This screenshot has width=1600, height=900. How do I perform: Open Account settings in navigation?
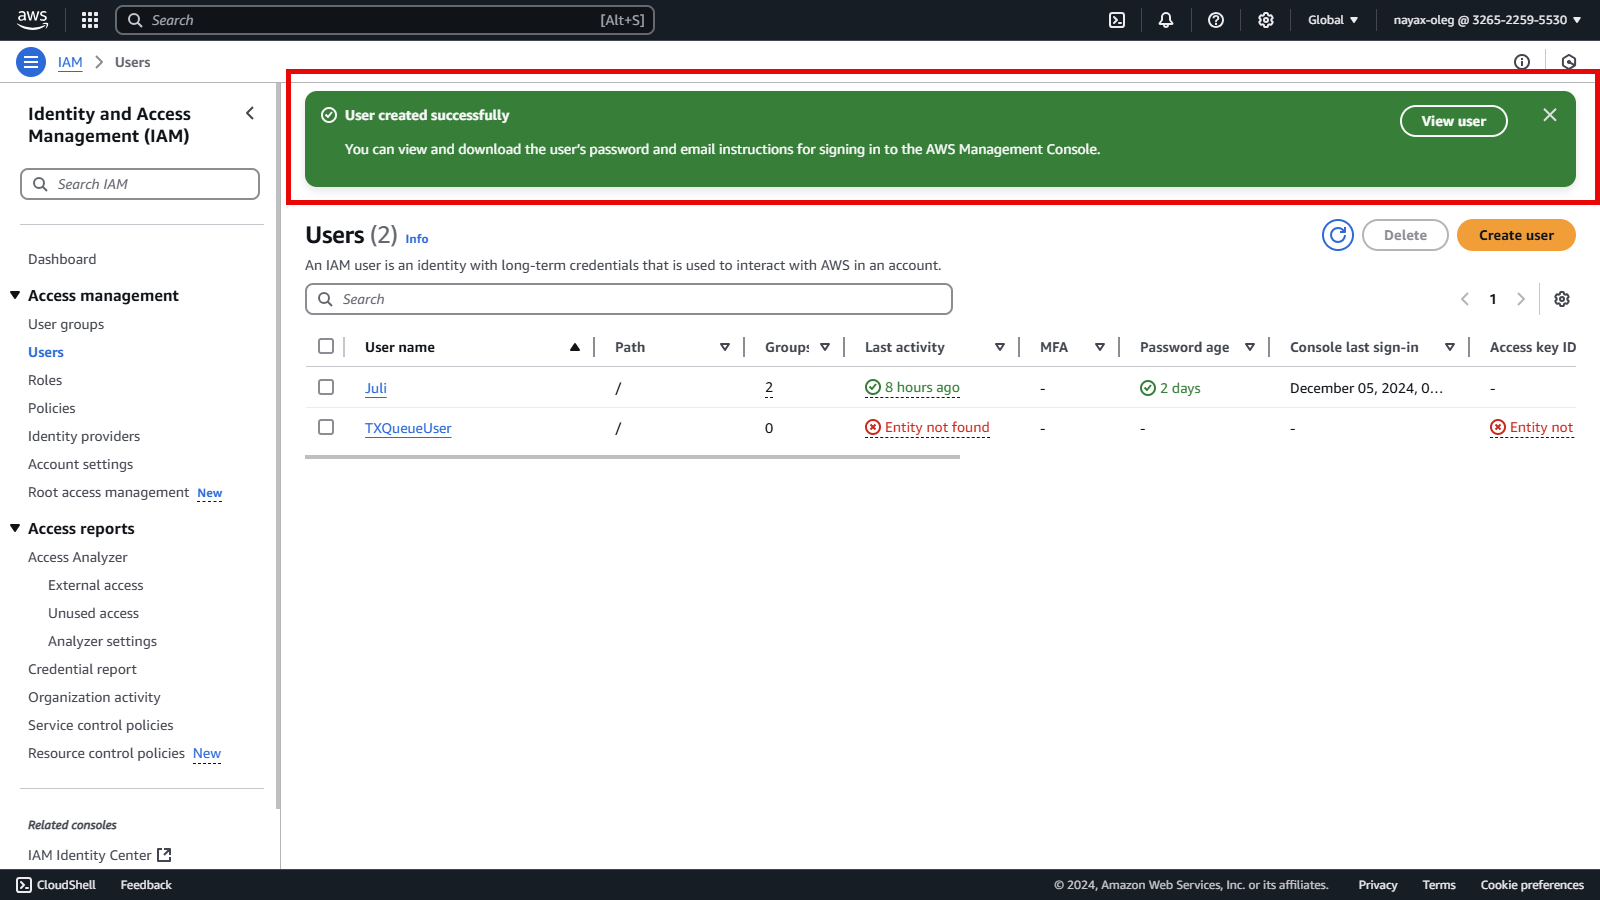pos(80,464)
